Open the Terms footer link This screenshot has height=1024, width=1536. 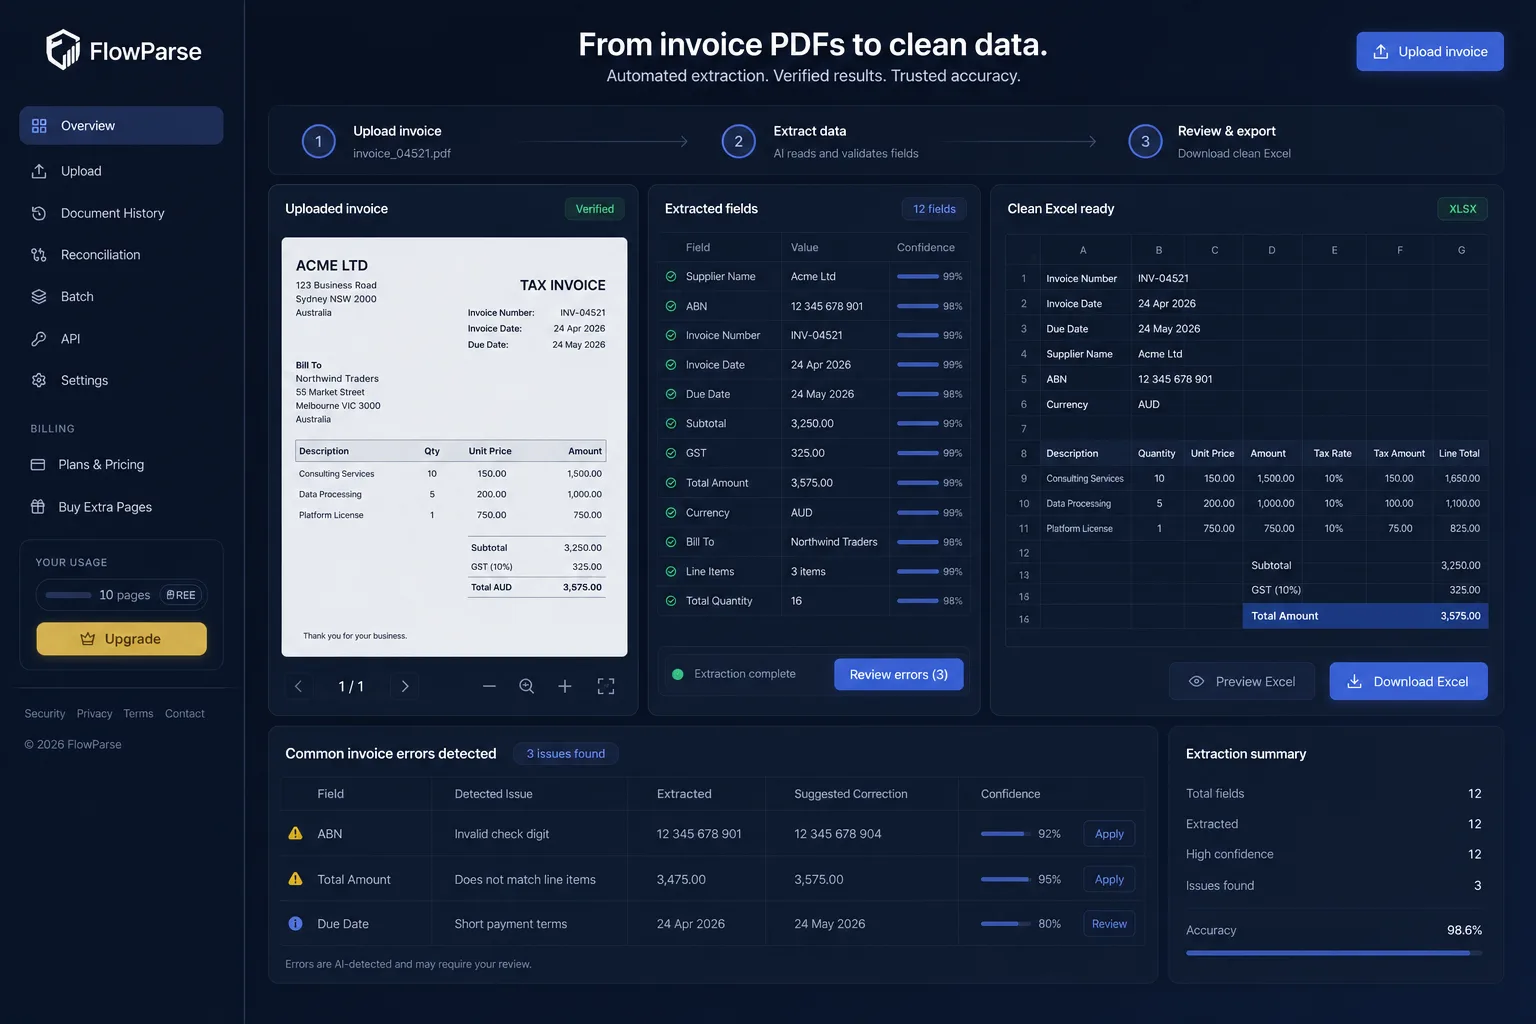[x=138, y=714]
